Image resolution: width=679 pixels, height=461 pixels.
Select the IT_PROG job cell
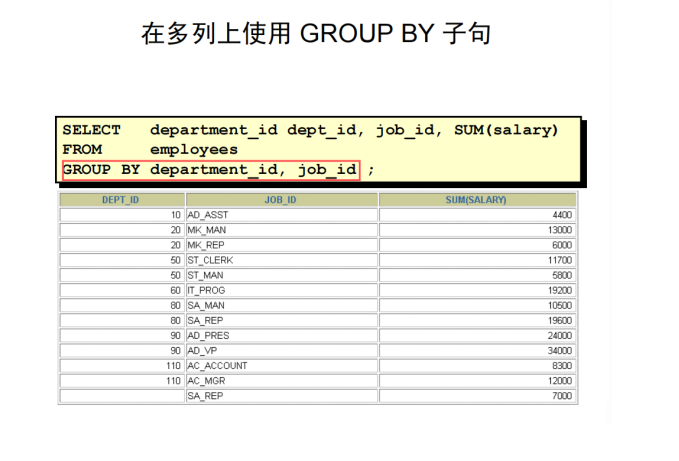(x=281, y=290)
